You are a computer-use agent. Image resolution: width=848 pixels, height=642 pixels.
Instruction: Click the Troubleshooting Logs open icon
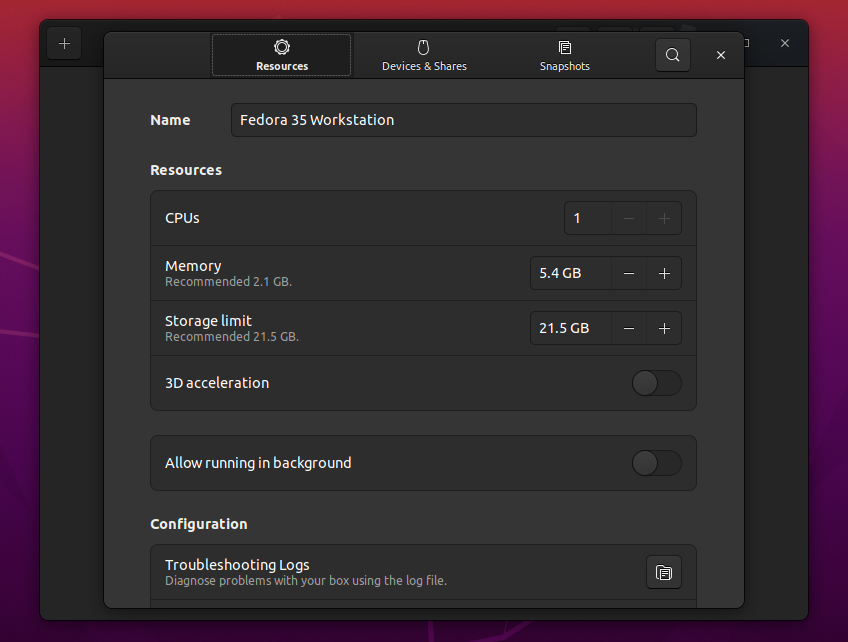(663, 573)
